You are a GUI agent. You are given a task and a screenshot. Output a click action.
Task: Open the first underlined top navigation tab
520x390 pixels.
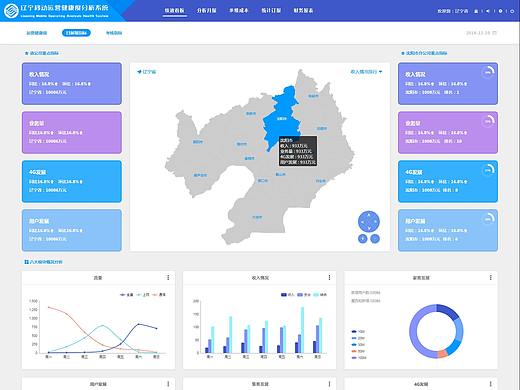coord(175,11)
